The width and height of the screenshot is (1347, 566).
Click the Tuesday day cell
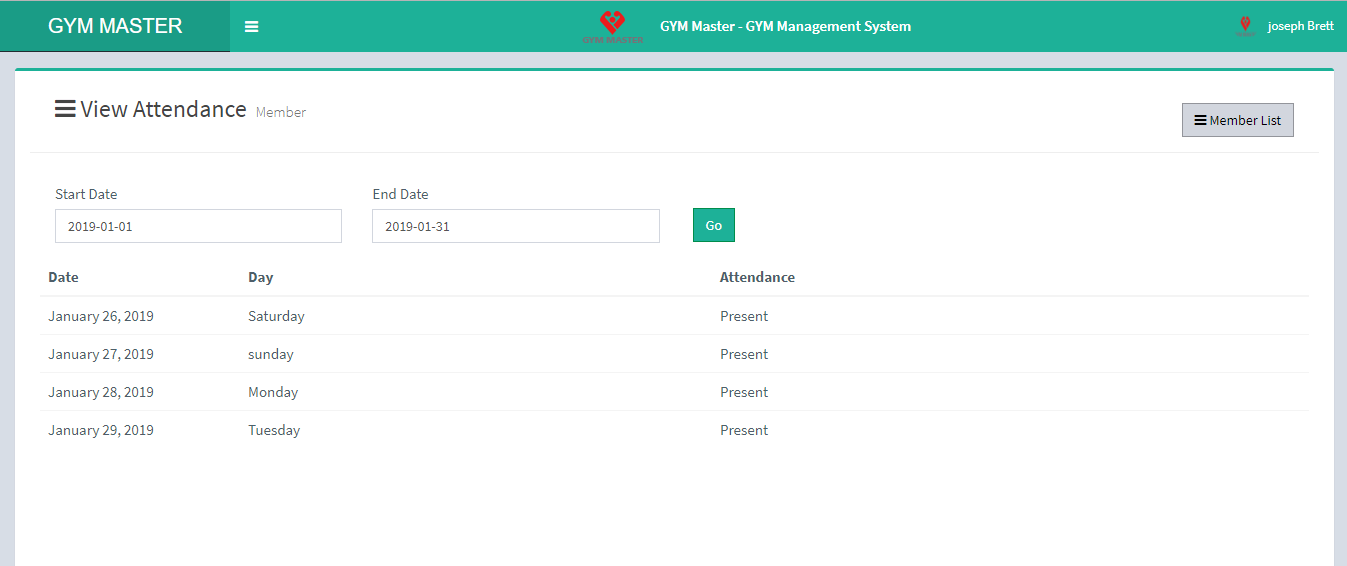tap(274, 430)
